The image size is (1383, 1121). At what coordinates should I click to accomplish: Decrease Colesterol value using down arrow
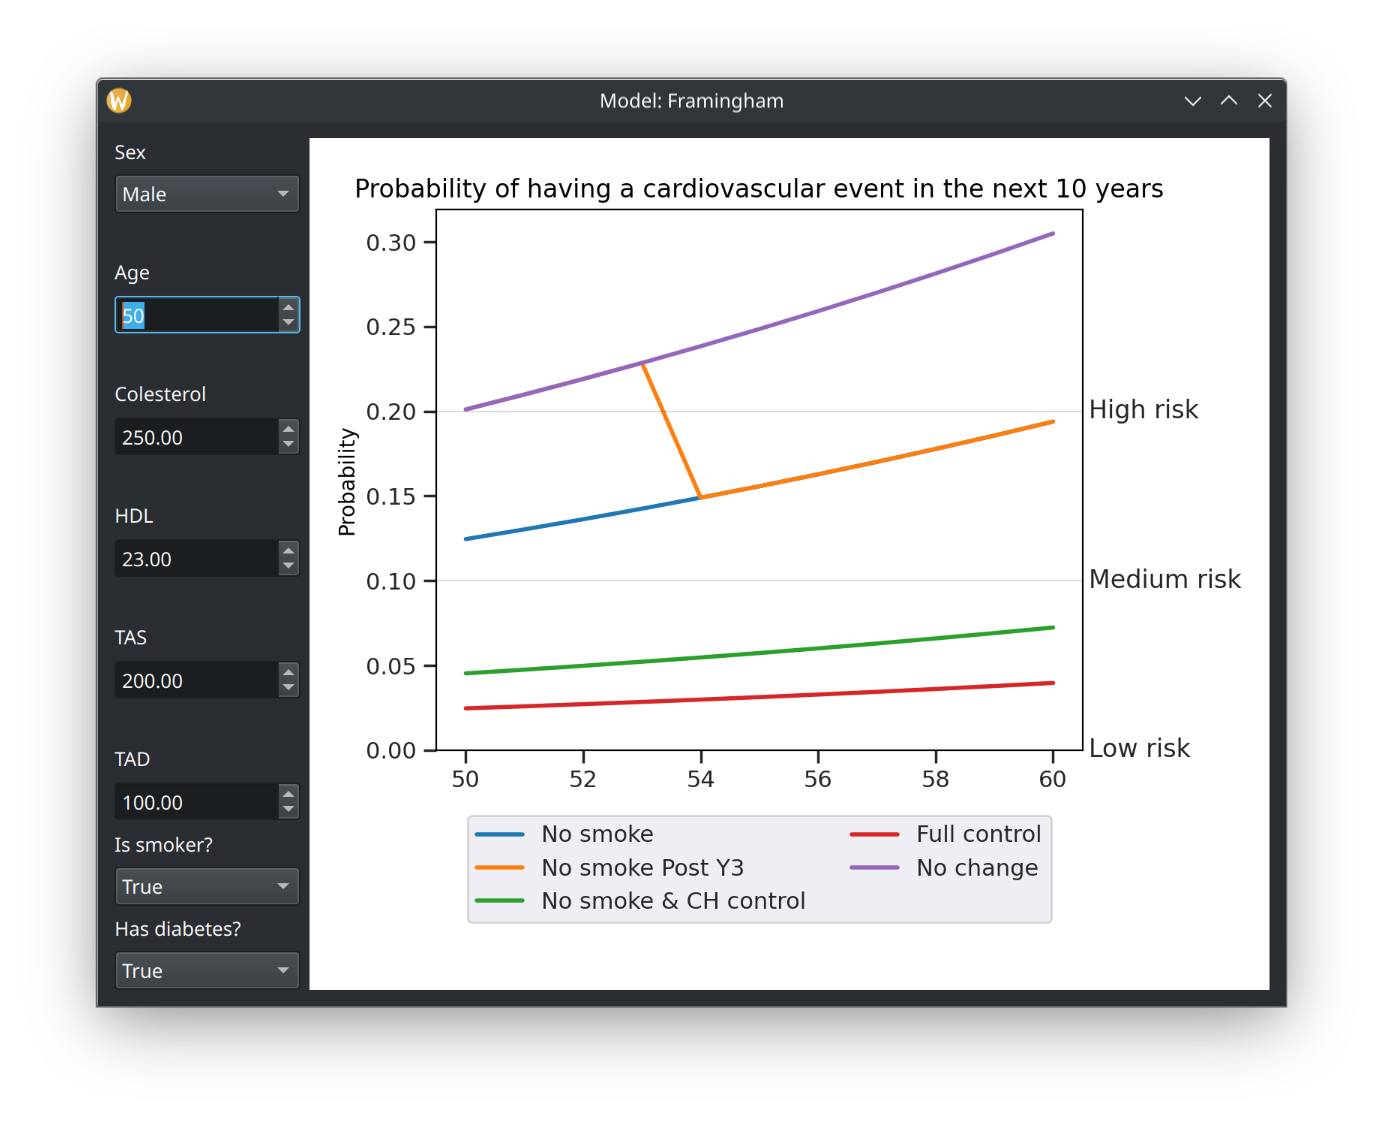click(288, 445)
